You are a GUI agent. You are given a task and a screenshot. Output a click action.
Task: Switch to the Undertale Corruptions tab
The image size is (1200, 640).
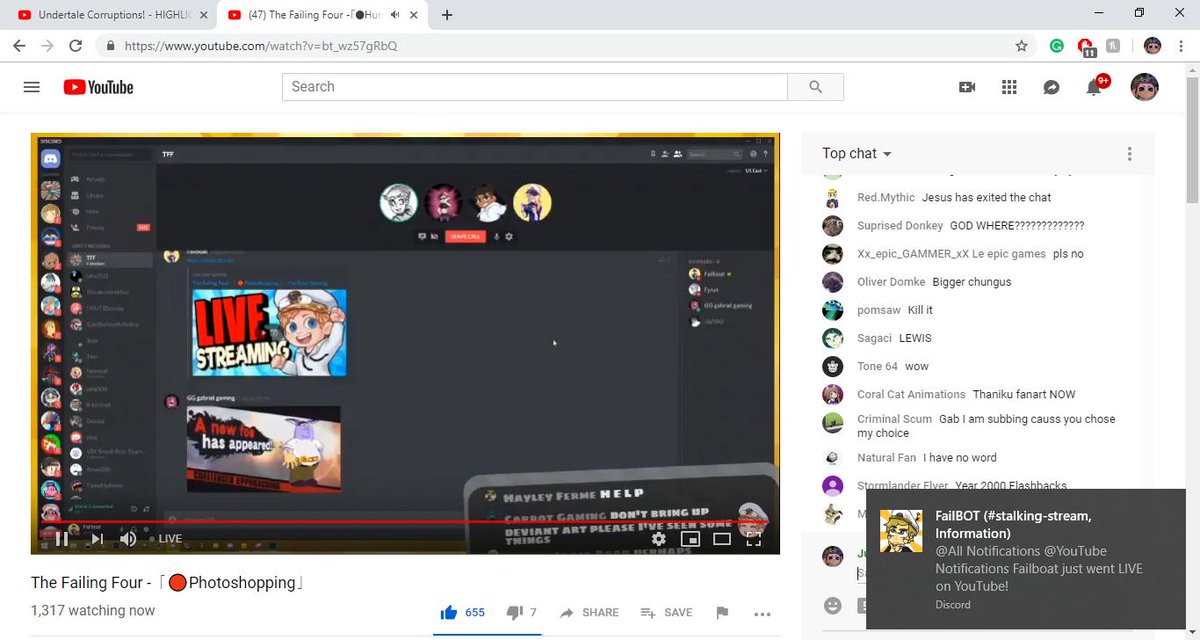[114, 15]
